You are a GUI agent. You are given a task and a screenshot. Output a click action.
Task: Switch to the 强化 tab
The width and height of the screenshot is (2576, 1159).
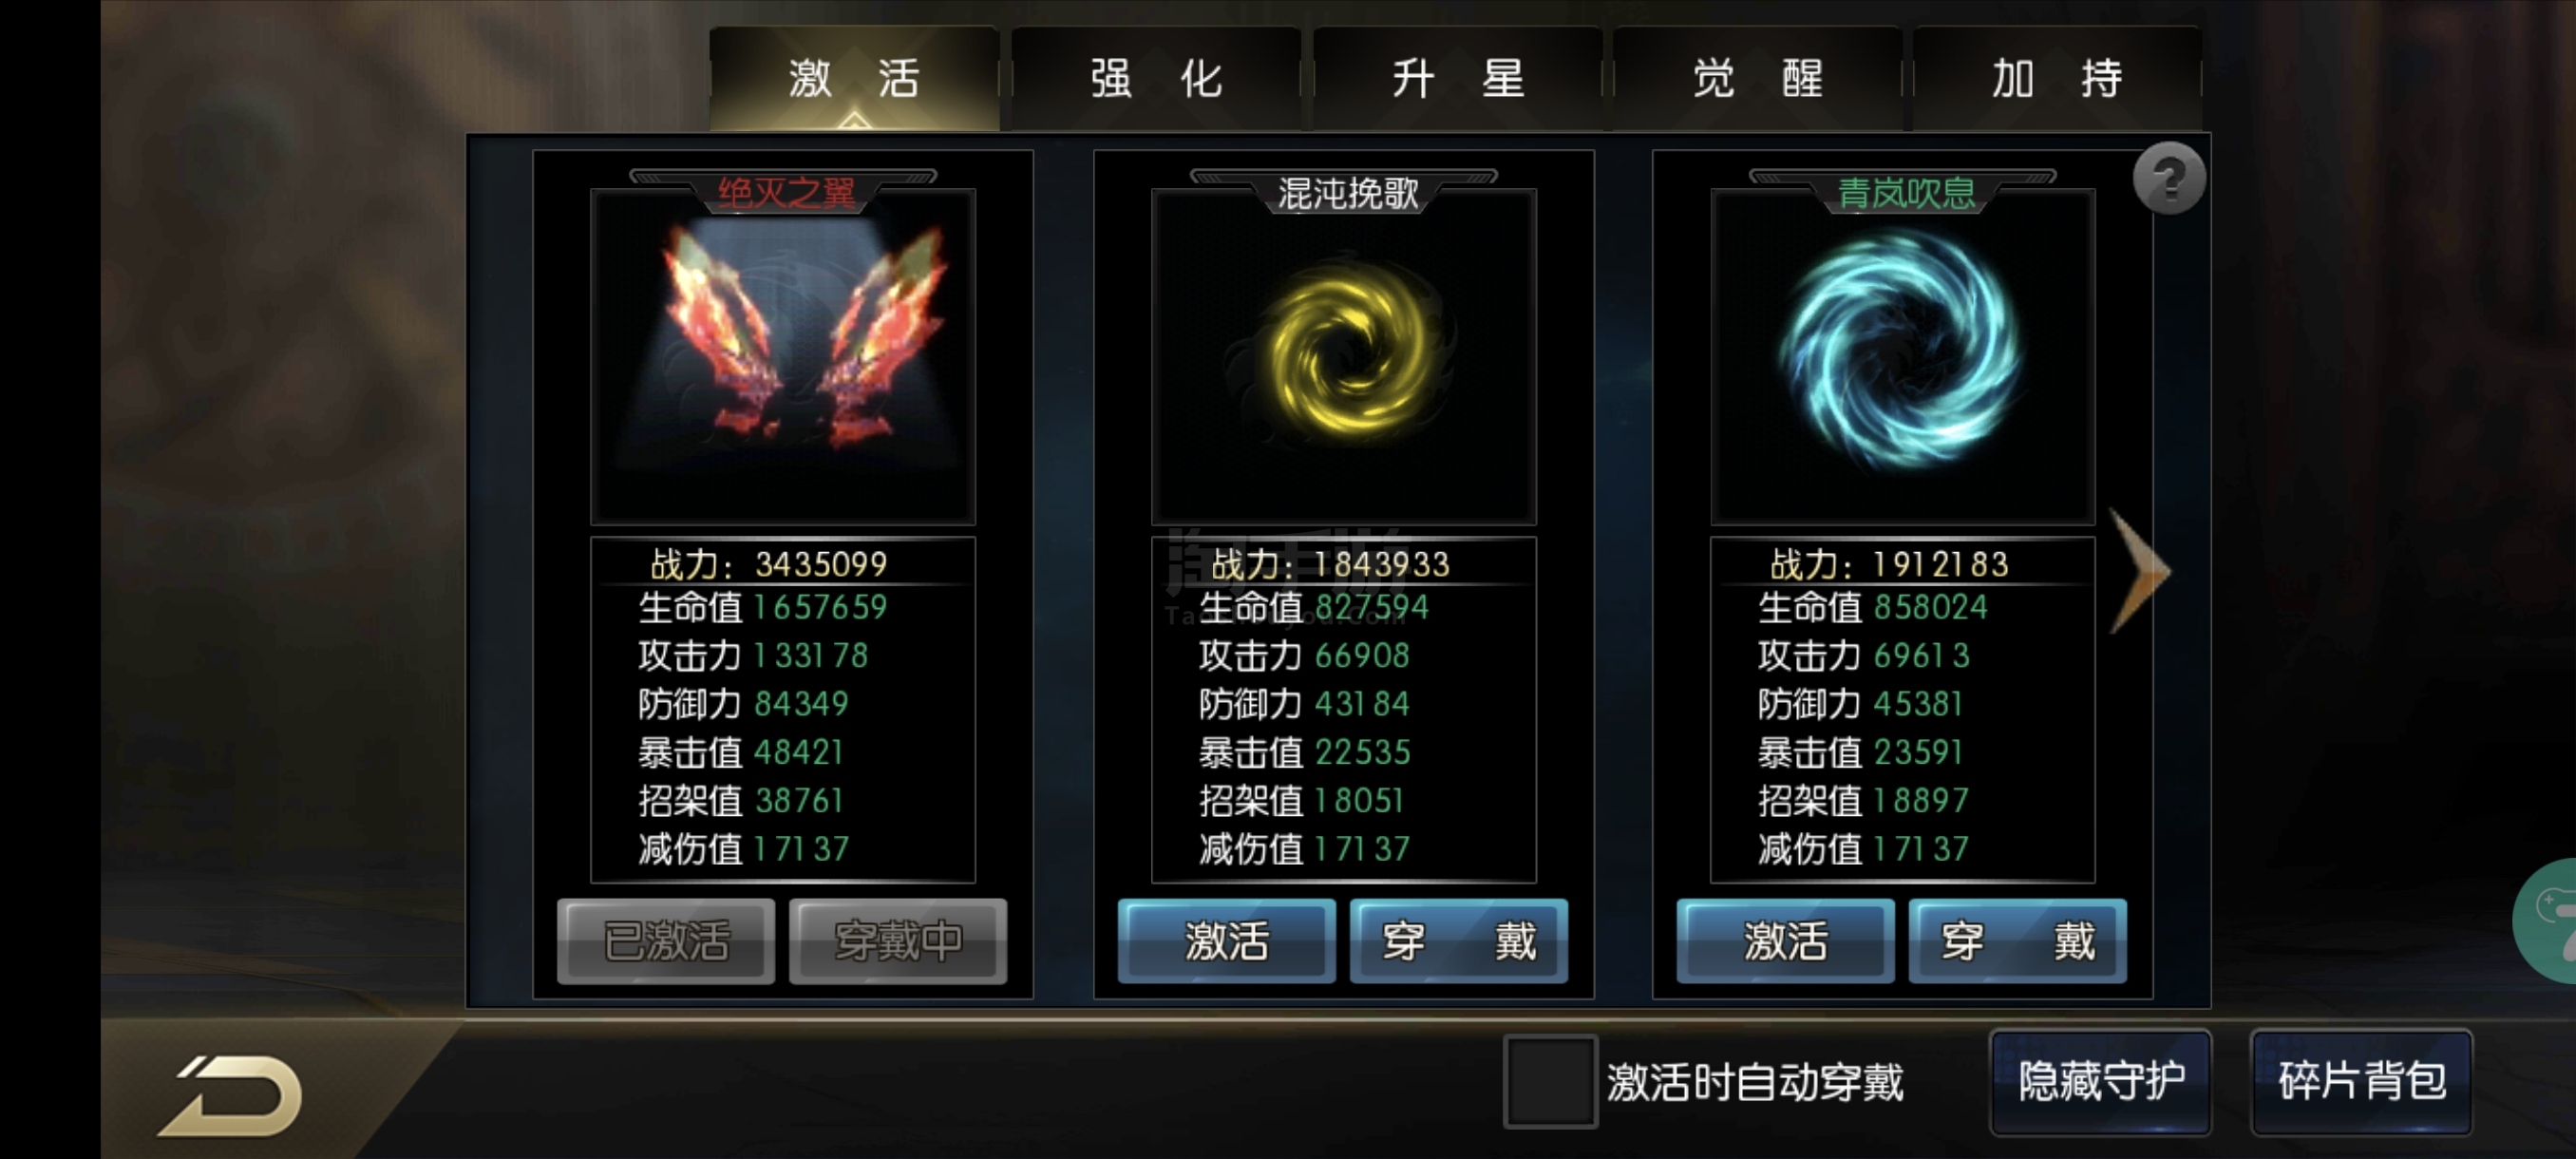tap(1156, 78)
